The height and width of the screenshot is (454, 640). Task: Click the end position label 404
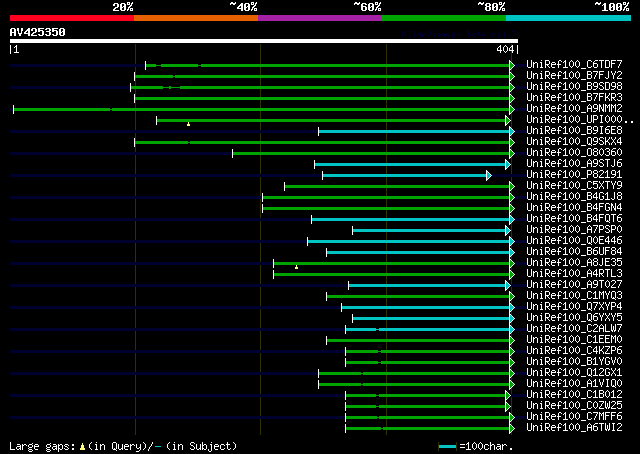coord(505,49)
